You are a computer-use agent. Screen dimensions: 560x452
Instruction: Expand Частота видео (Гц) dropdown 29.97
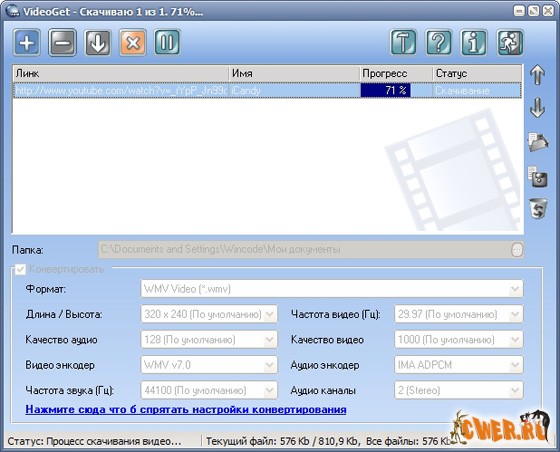pyautogui.click(x=459, y=314)
